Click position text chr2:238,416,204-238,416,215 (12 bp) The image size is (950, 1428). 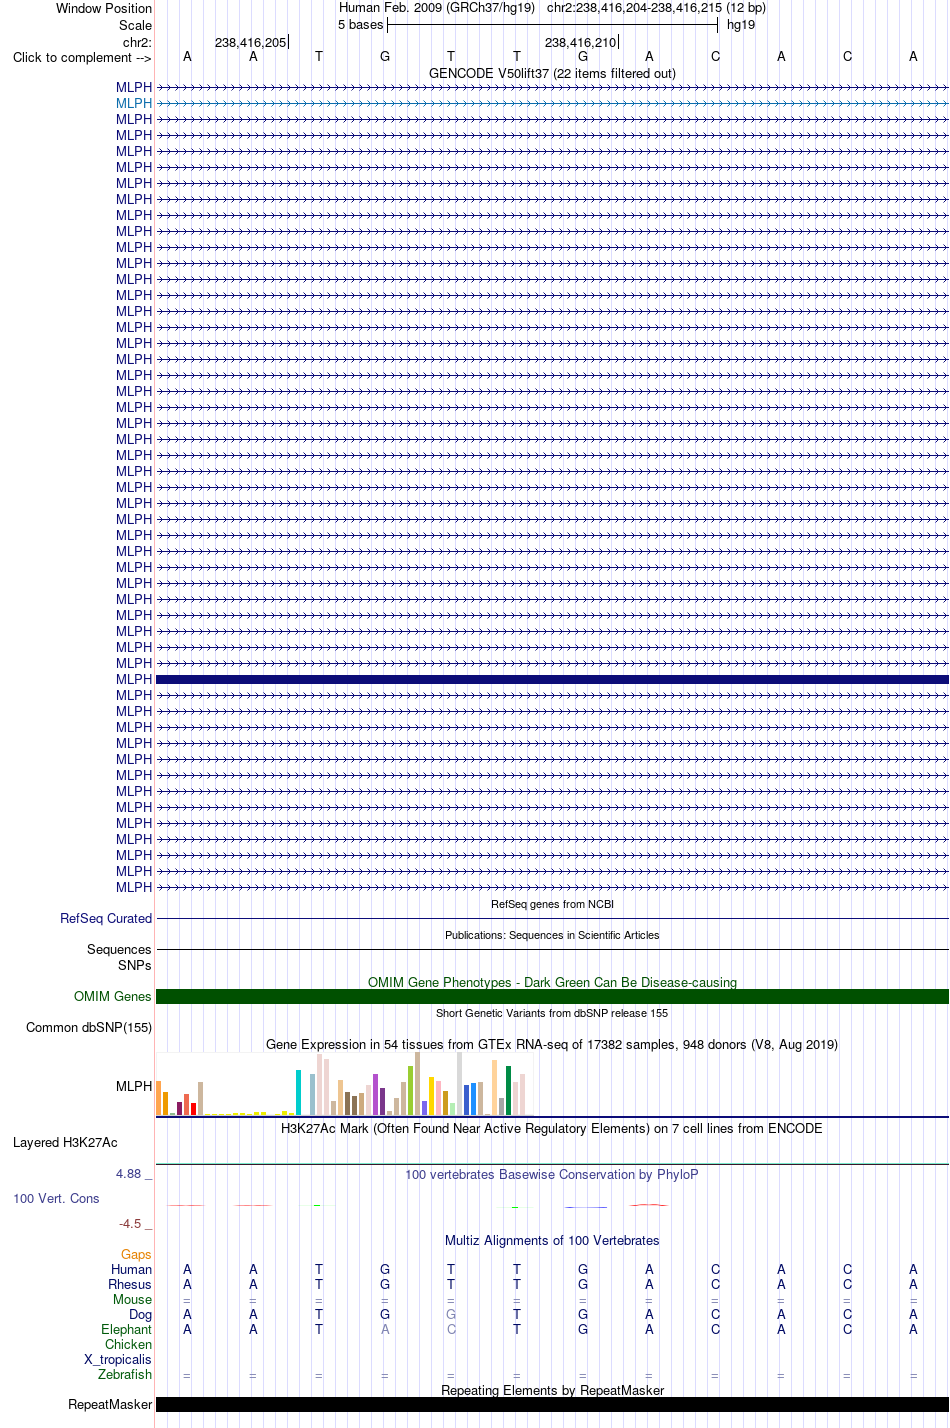point(656,7)
